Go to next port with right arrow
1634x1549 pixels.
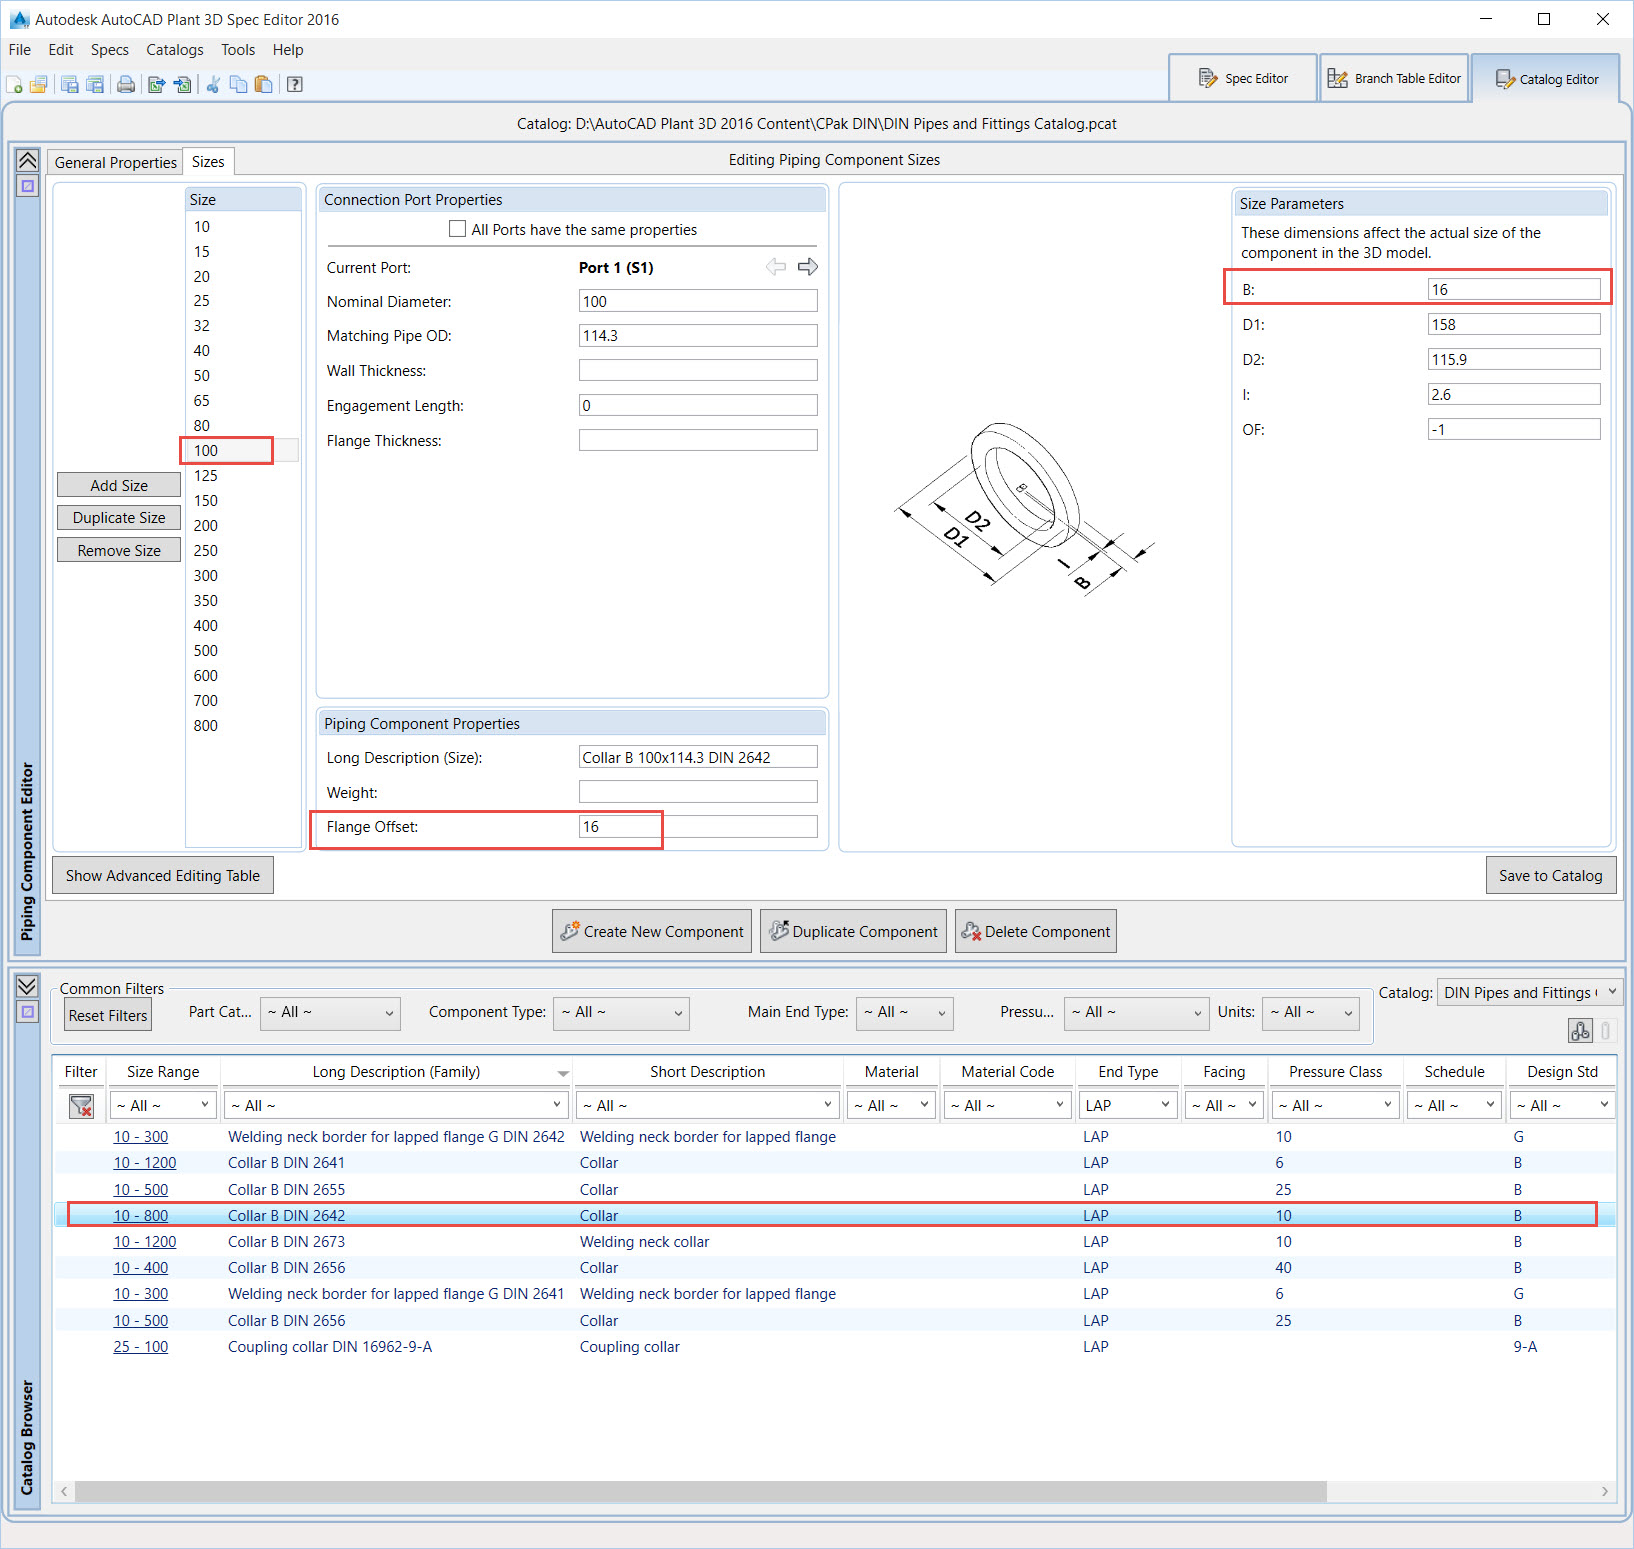(808, 267)
